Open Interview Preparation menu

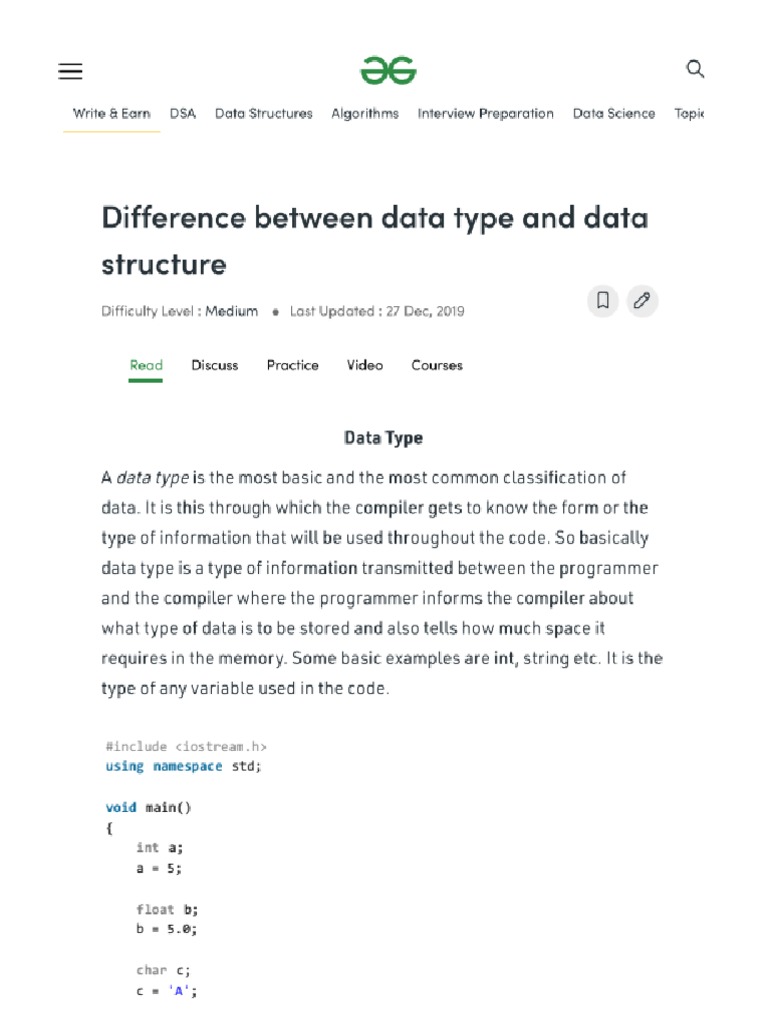486,114
